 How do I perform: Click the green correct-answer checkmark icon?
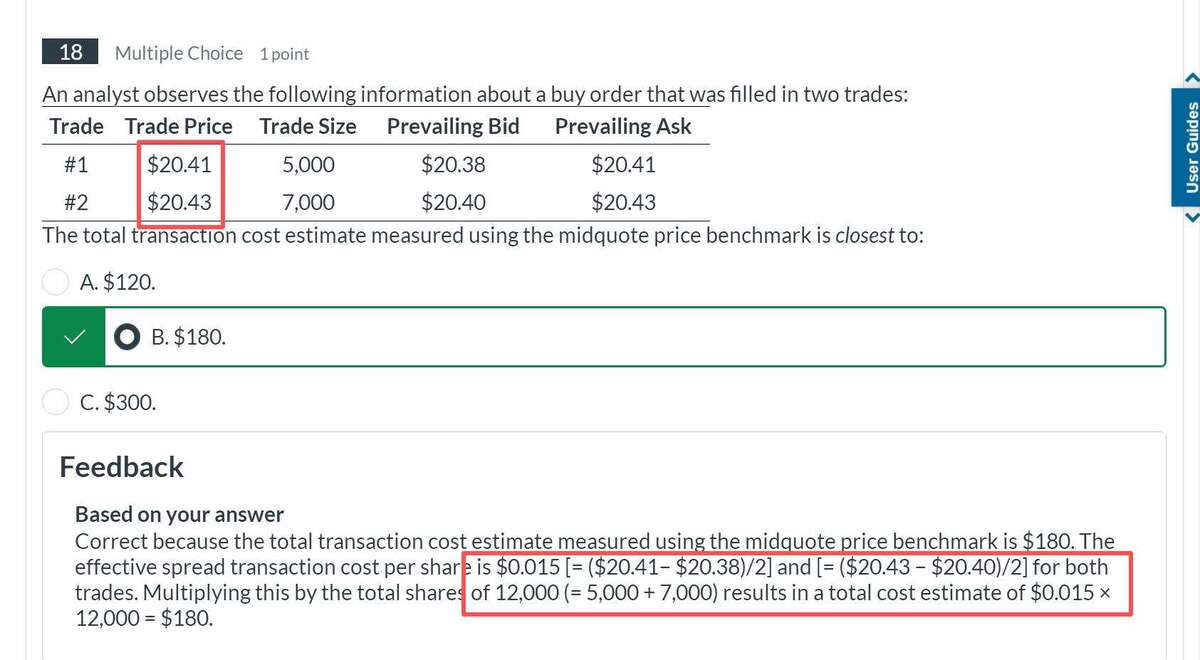coord(72,338)
